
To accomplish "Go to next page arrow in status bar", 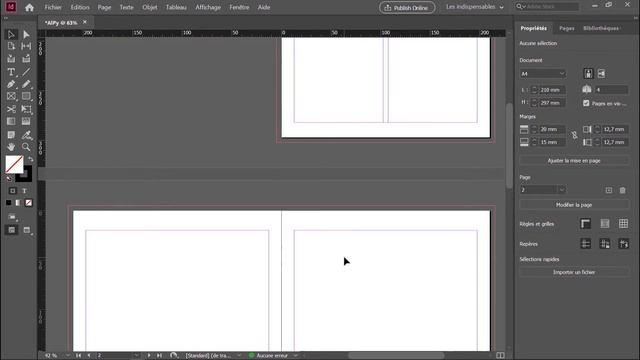I will 149,356.
